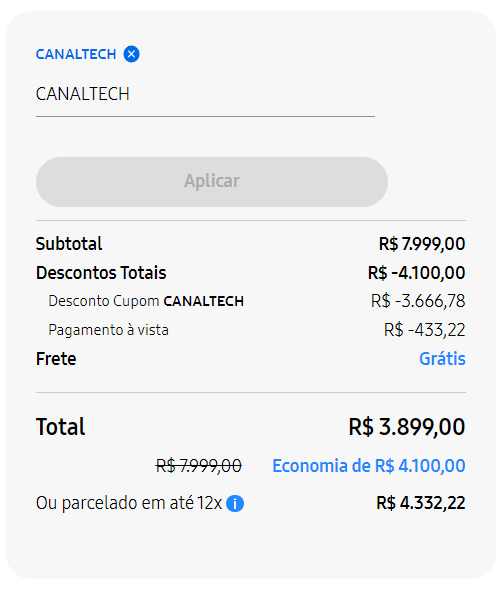Click the Ou parcelado em até 12x text
Image resolution: width=504 pixels, height=591 pixels.
(129, 503)
